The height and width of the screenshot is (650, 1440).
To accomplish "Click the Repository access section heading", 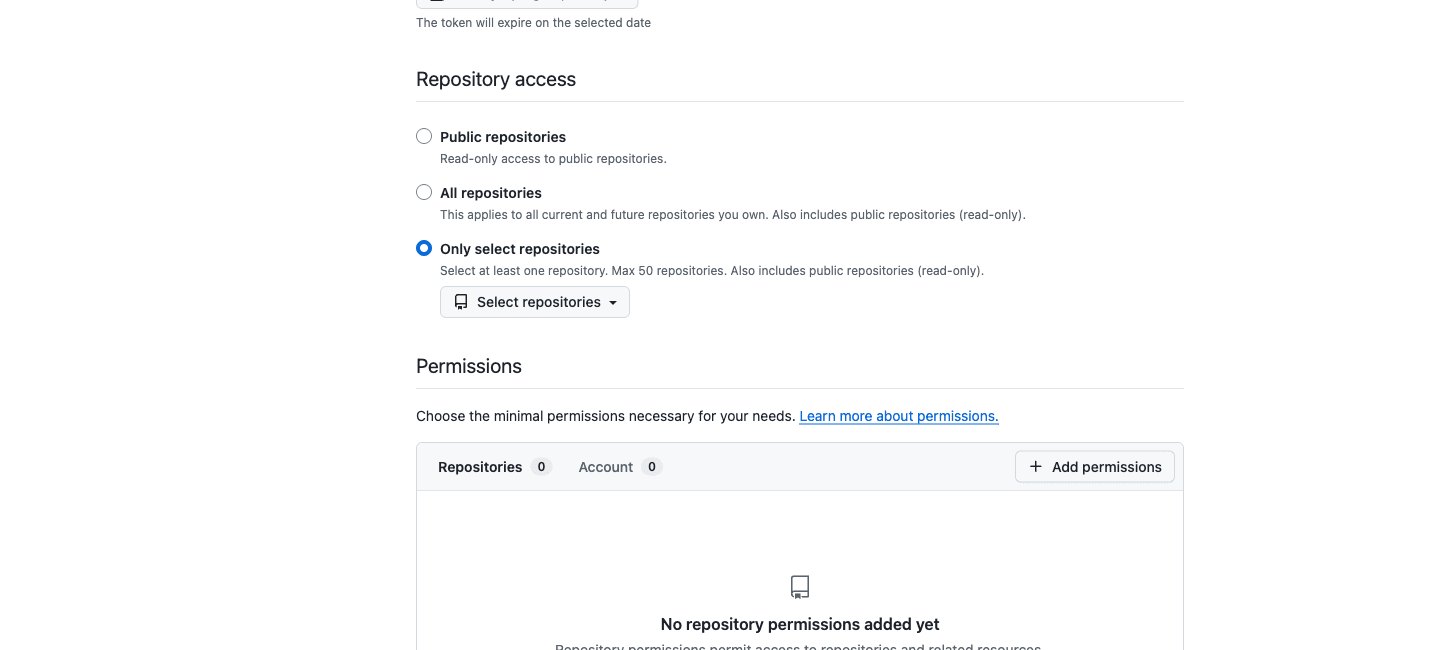I will [x=496, y=79].
